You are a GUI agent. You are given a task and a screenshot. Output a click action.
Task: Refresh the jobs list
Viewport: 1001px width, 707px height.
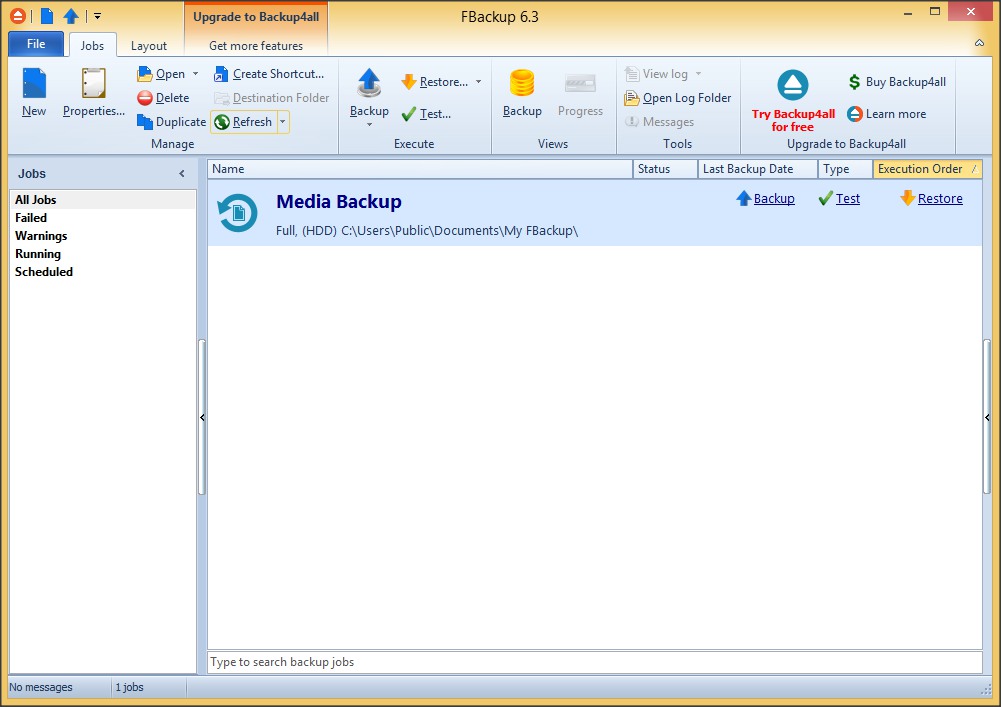click(244, 121)
